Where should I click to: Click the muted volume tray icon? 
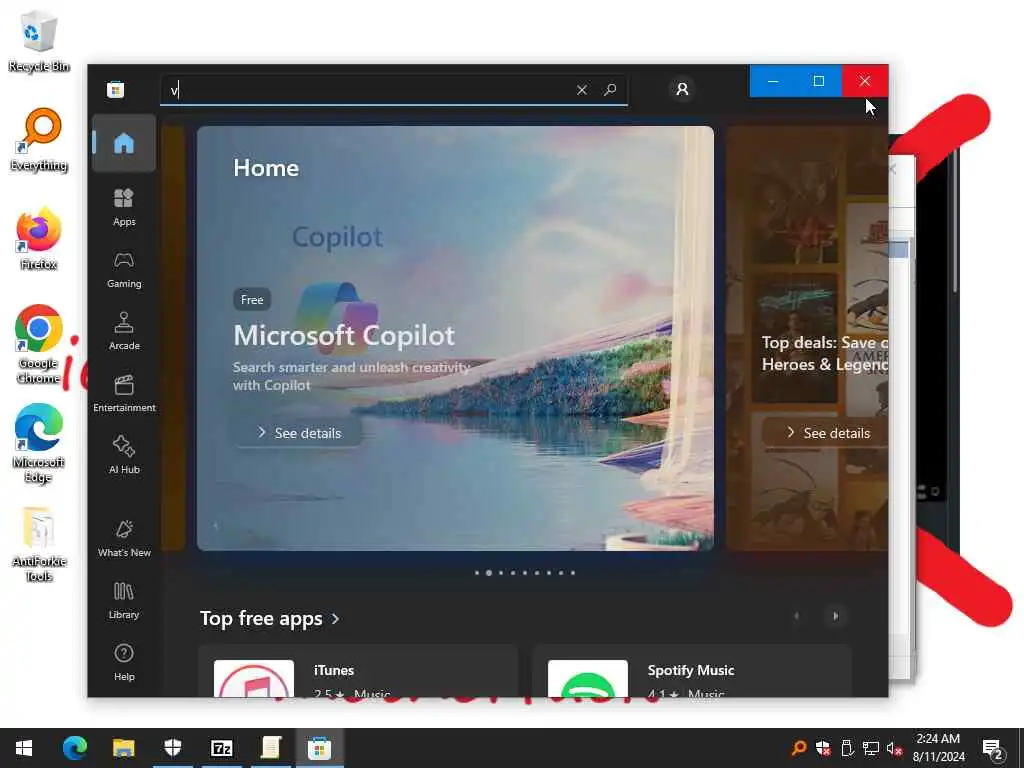coord(895,748)
